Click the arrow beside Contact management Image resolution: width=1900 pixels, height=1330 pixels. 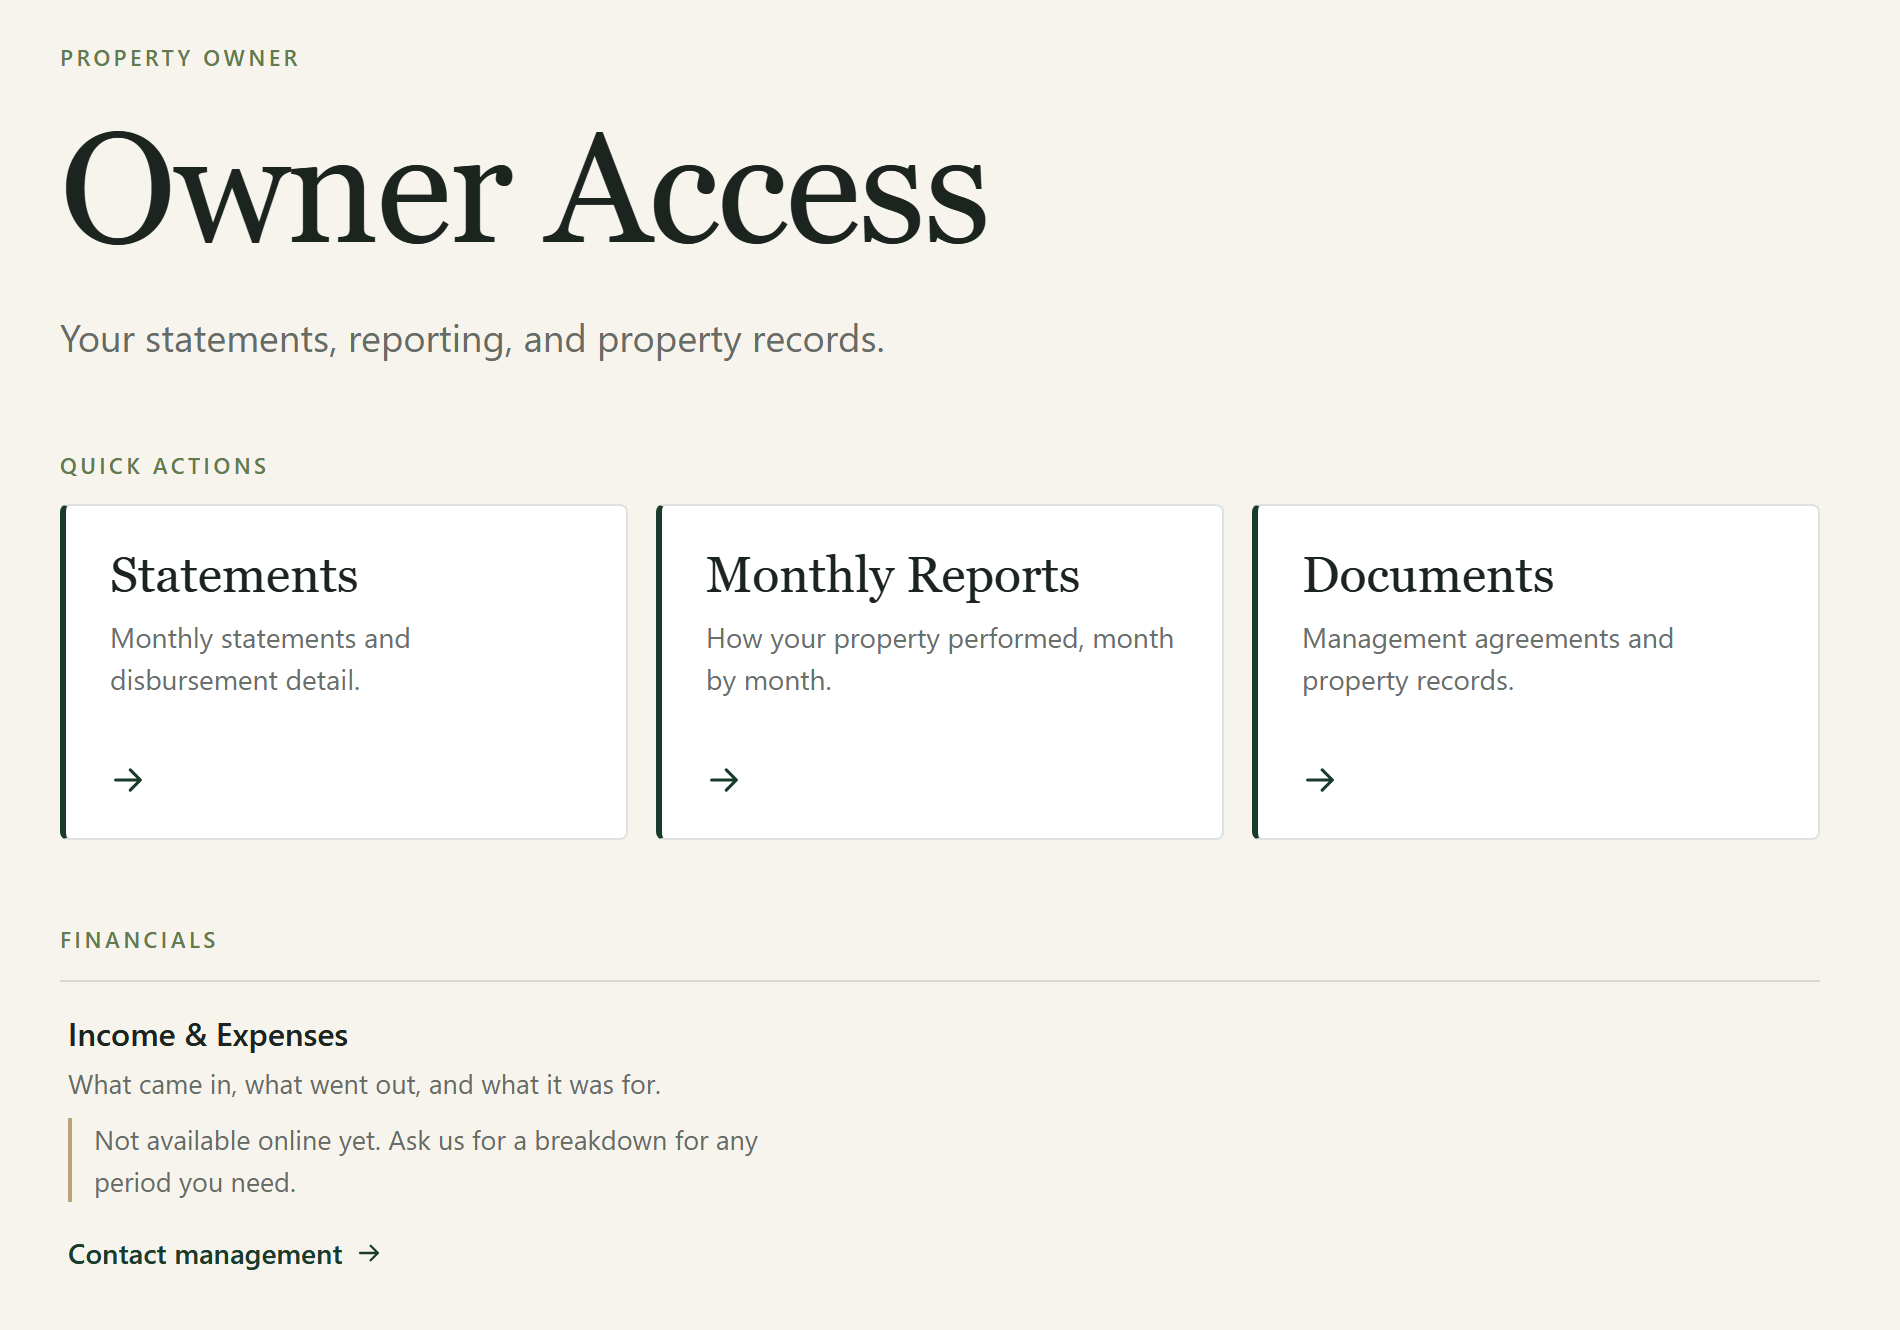370,1253
